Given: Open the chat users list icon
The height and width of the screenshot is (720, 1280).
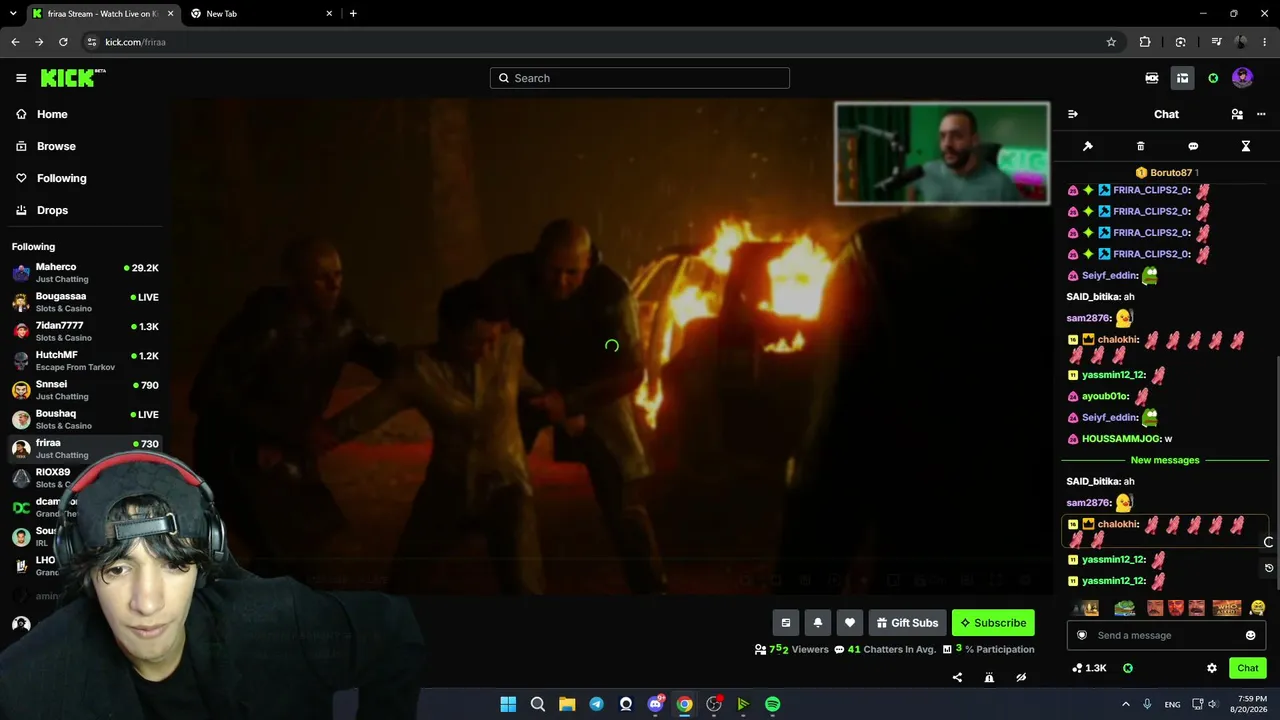Looking at the screenshot, I should [1237, 114].
